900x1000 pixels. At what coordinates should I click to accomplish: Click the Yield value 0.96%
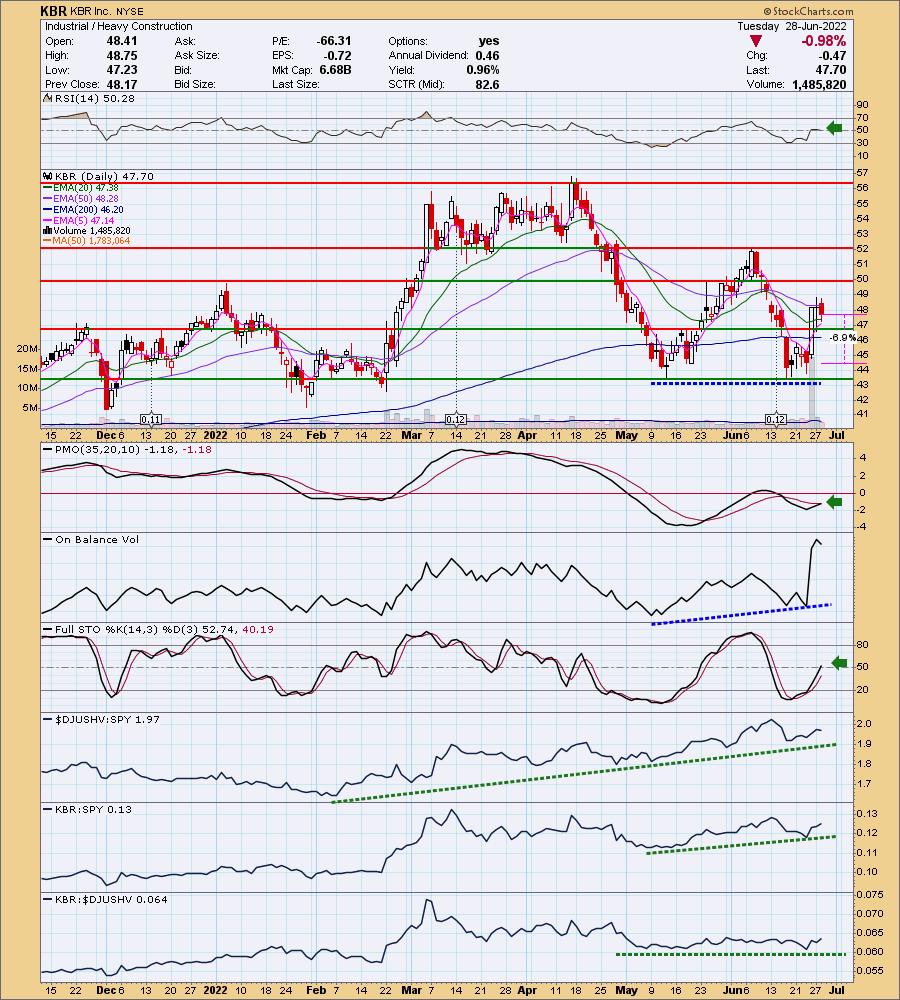(483, 70)
